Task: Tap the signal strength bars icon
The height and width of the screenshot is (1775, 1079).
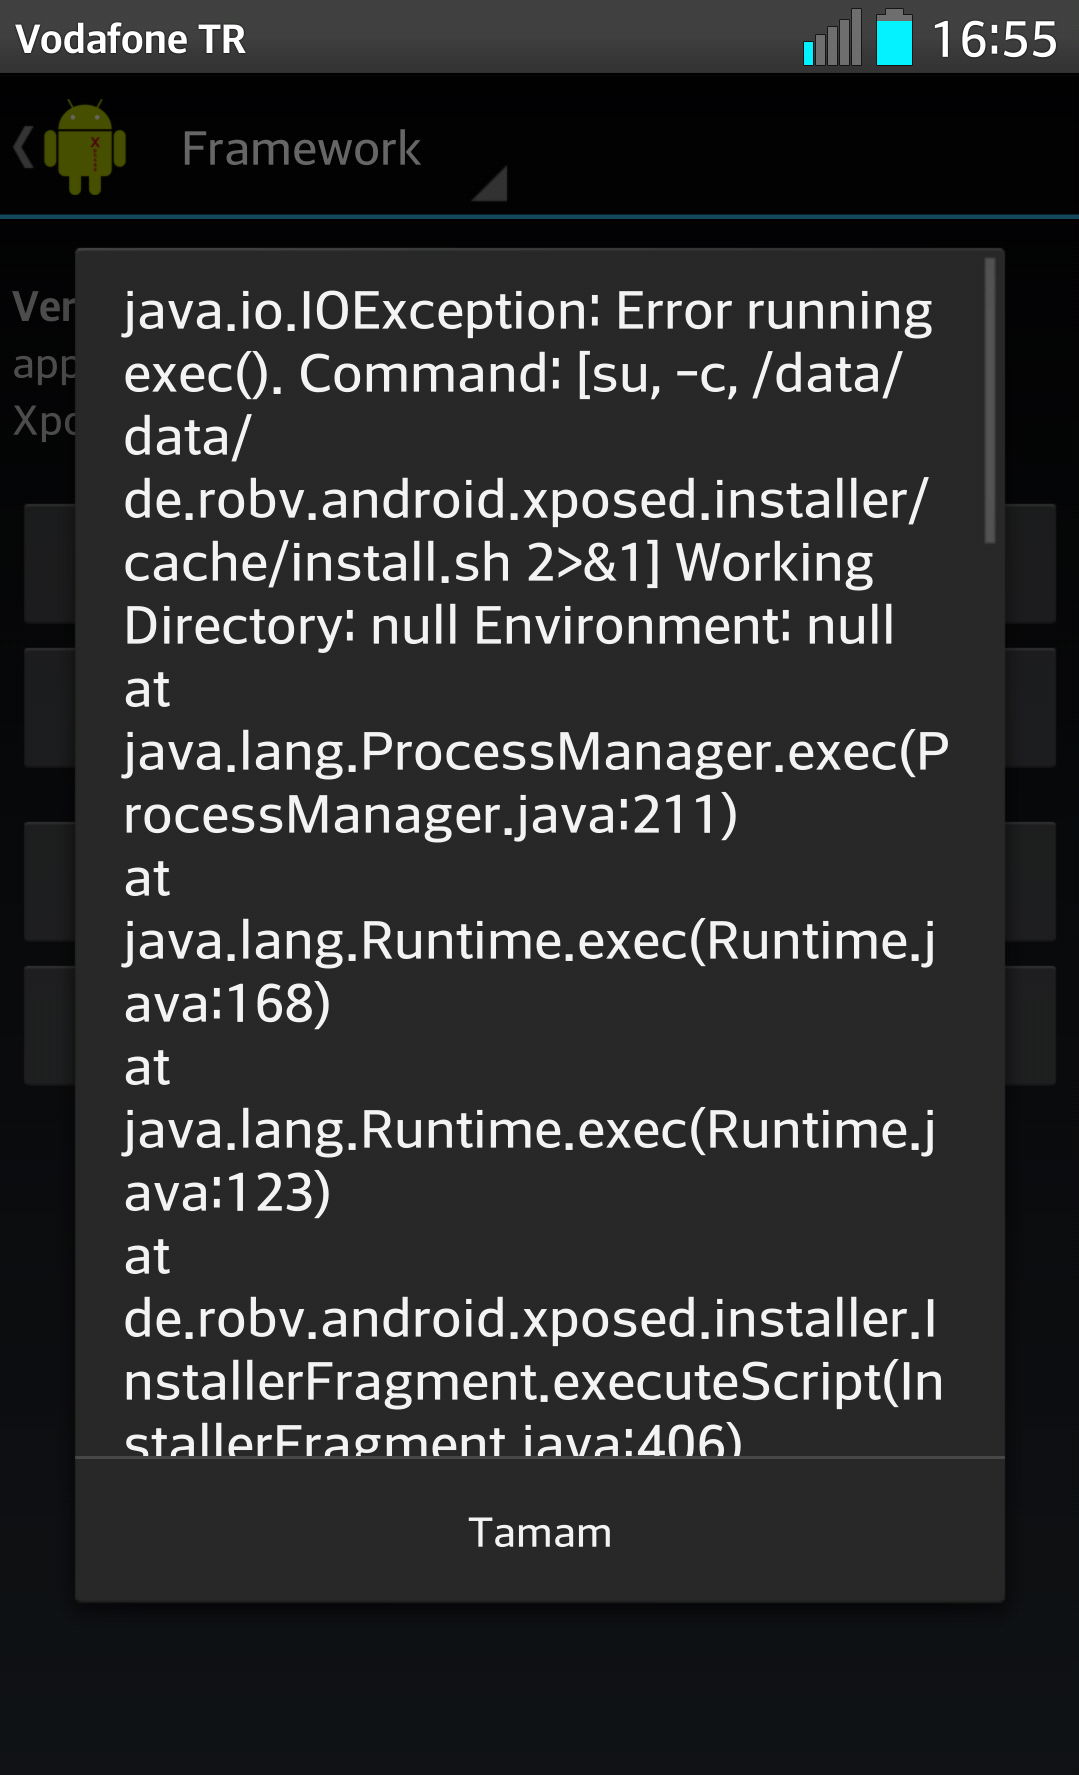Action: coord(832,38)
